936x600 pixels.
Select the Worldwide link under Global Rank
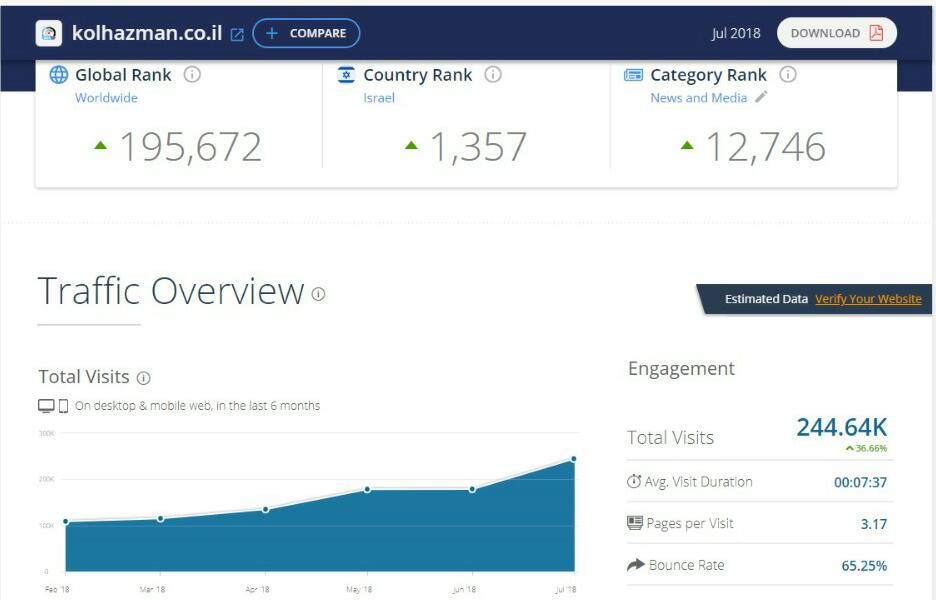coord(106,98)
